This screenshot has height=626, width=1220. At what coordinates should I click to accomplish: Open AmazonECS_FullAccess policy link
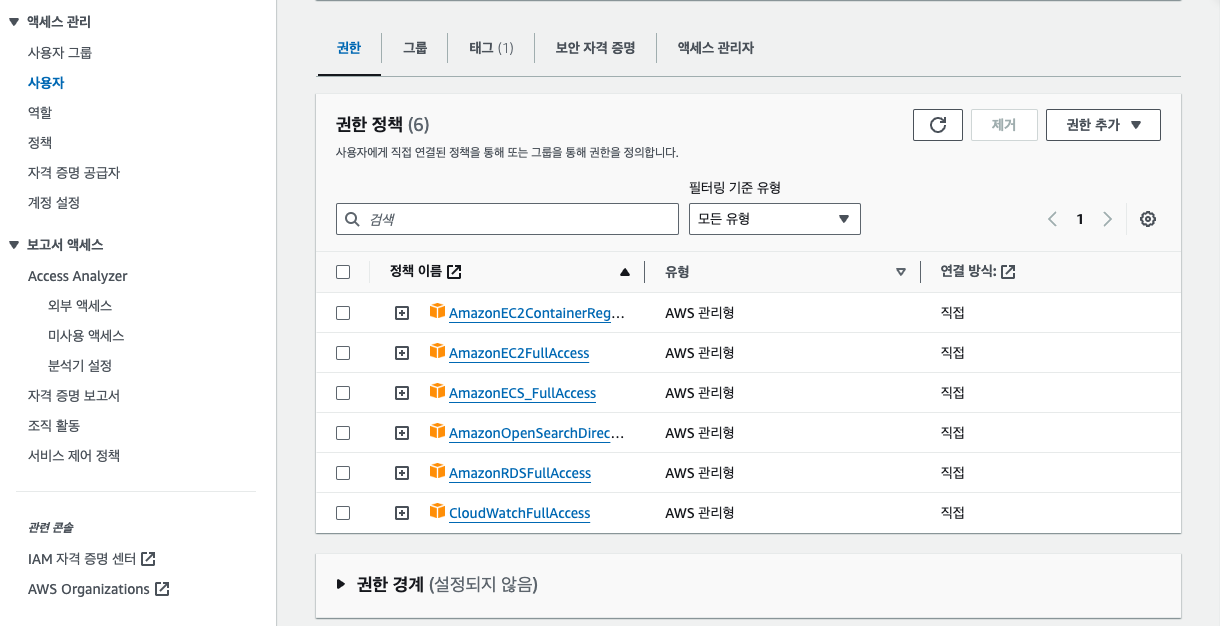click(x=522, y=393)
